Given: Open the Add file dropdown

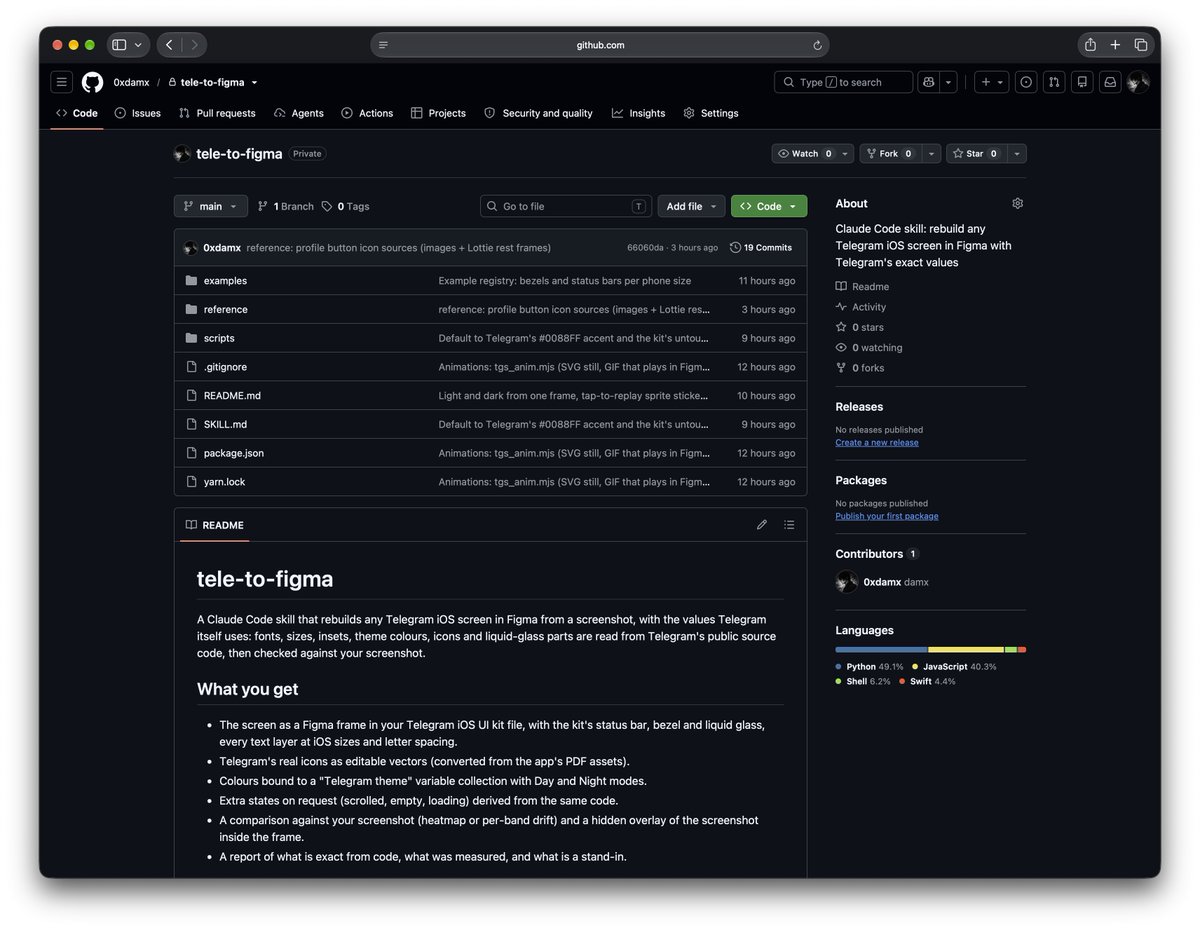Looking at the screenshot, I should pos(691,206).
